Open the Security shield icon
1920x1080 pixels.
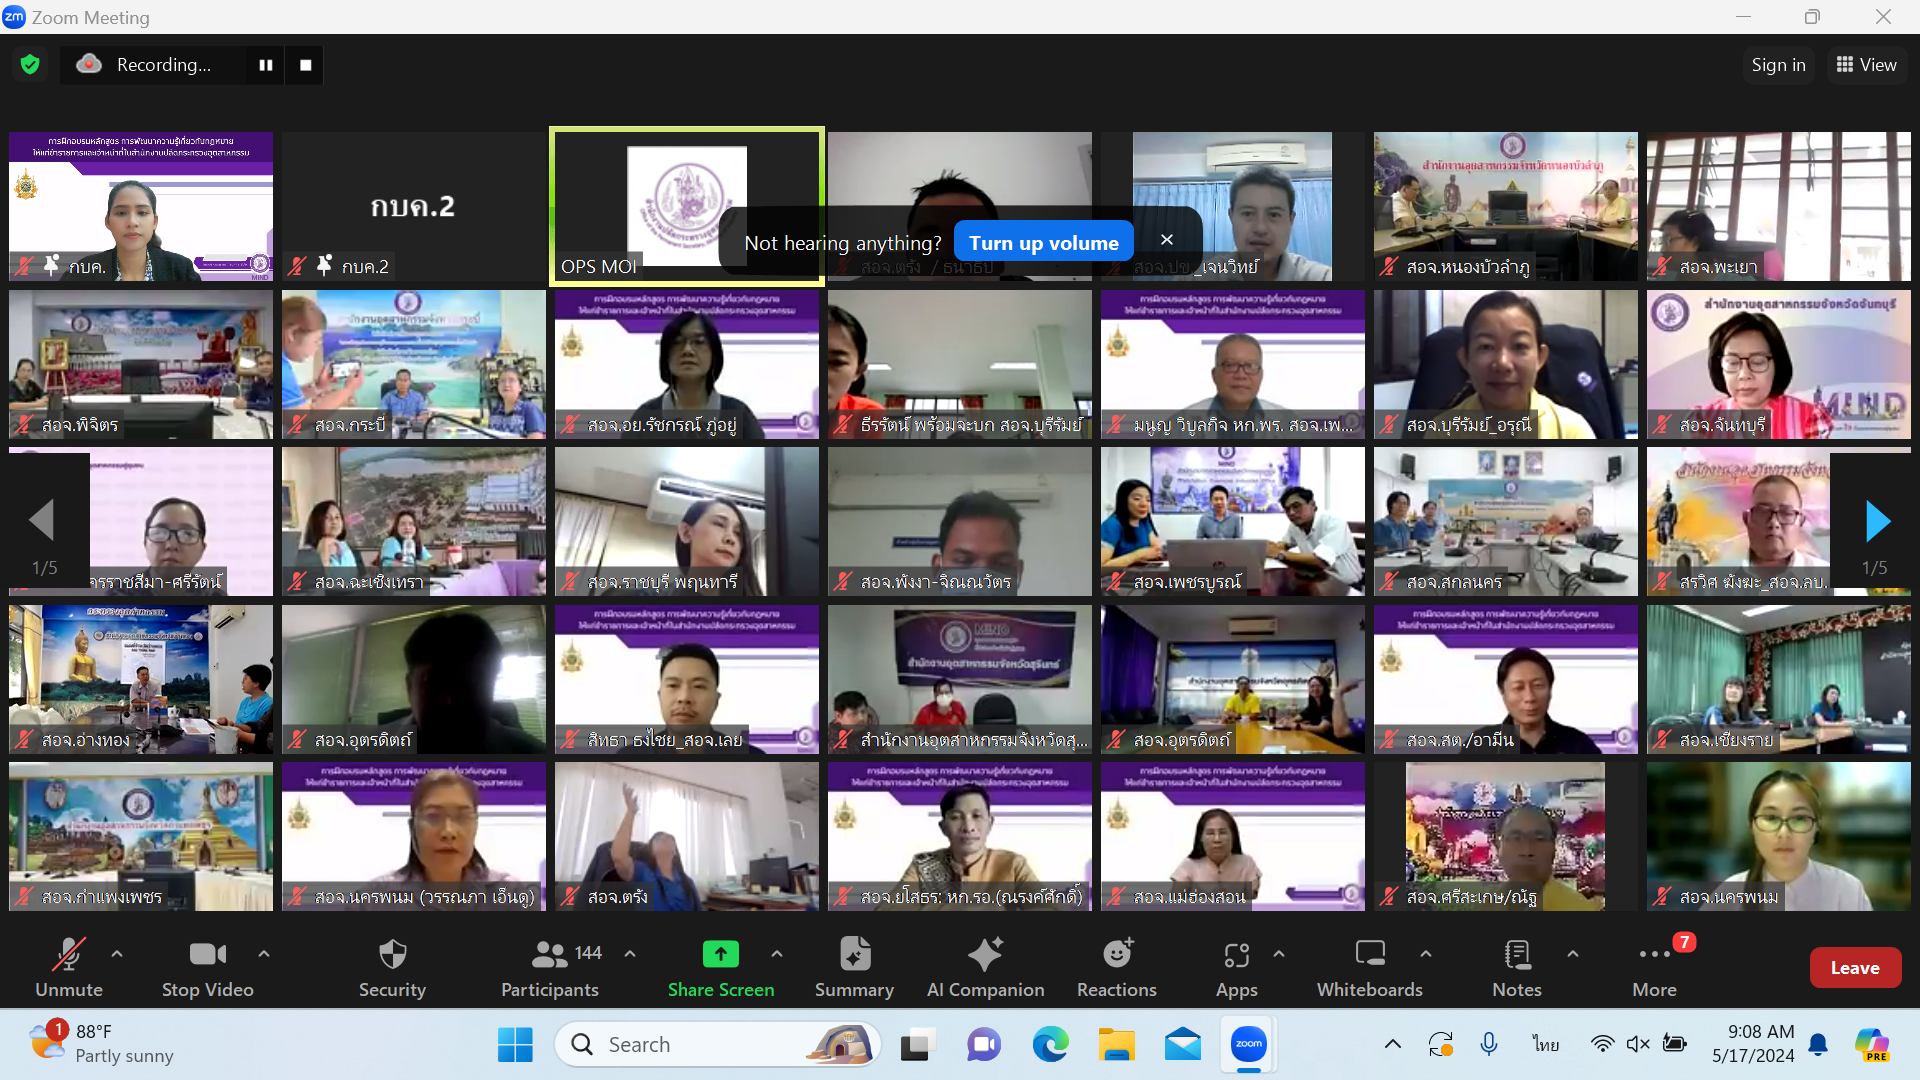point(392,955)
